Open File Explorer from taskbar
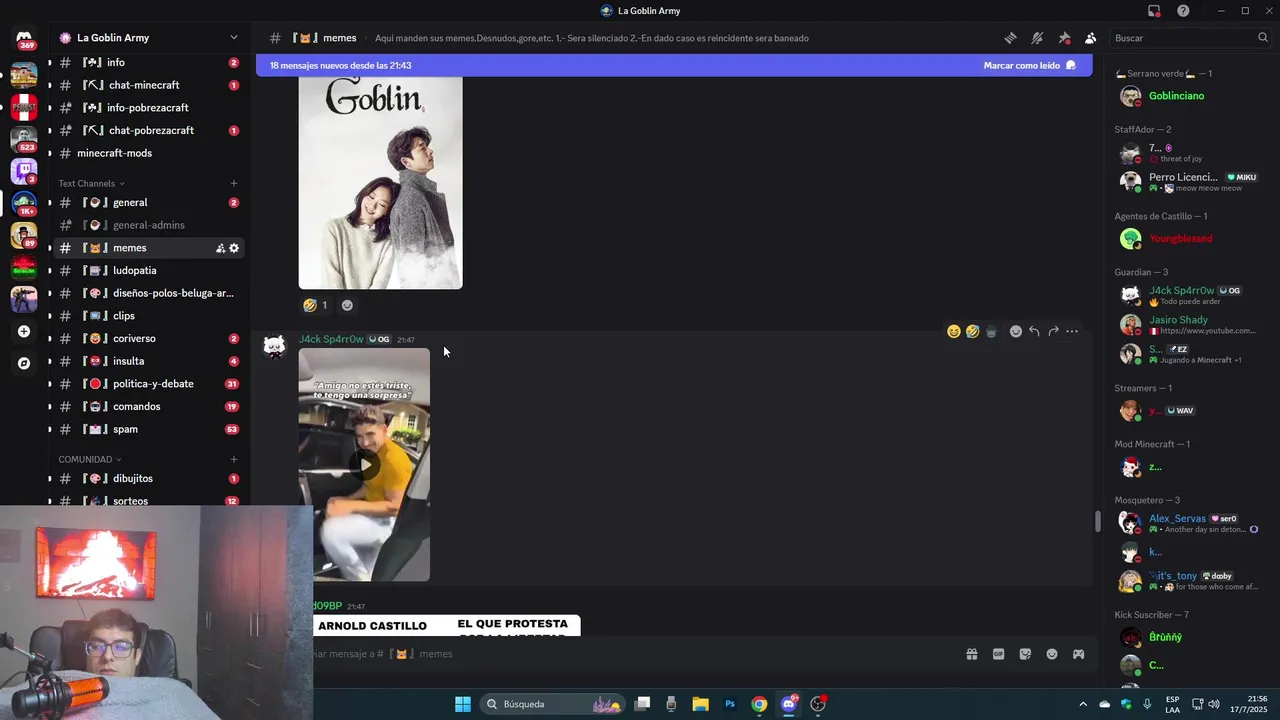Screen dimensions: 1280x720 [700, 704]
